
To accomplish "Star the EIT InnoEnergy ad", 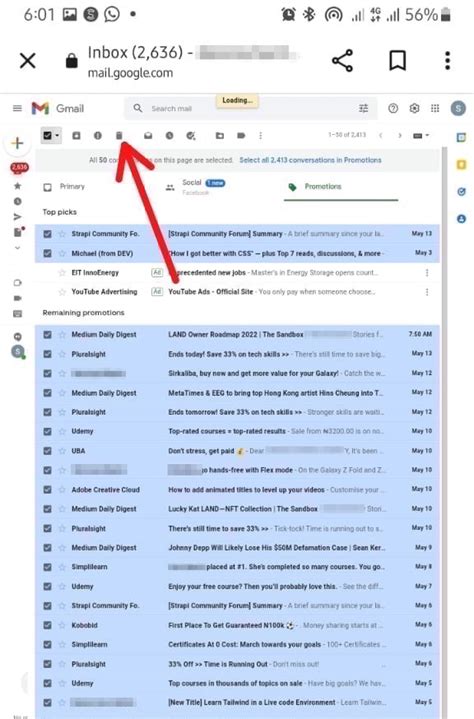I will point(62,272).
